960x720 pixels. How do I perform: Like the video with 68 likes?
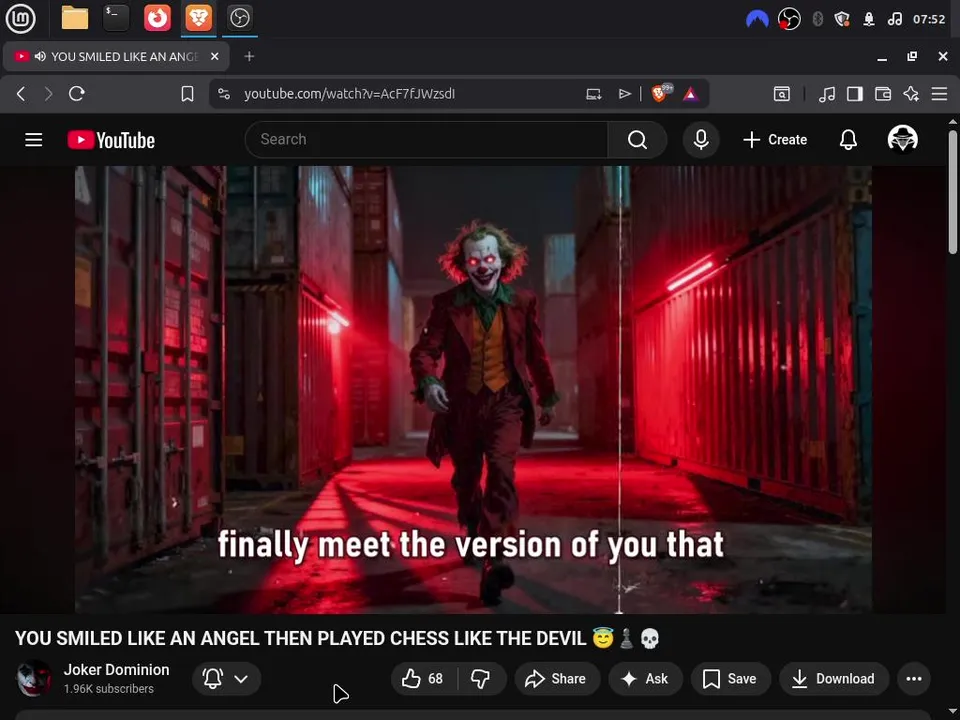423,678
